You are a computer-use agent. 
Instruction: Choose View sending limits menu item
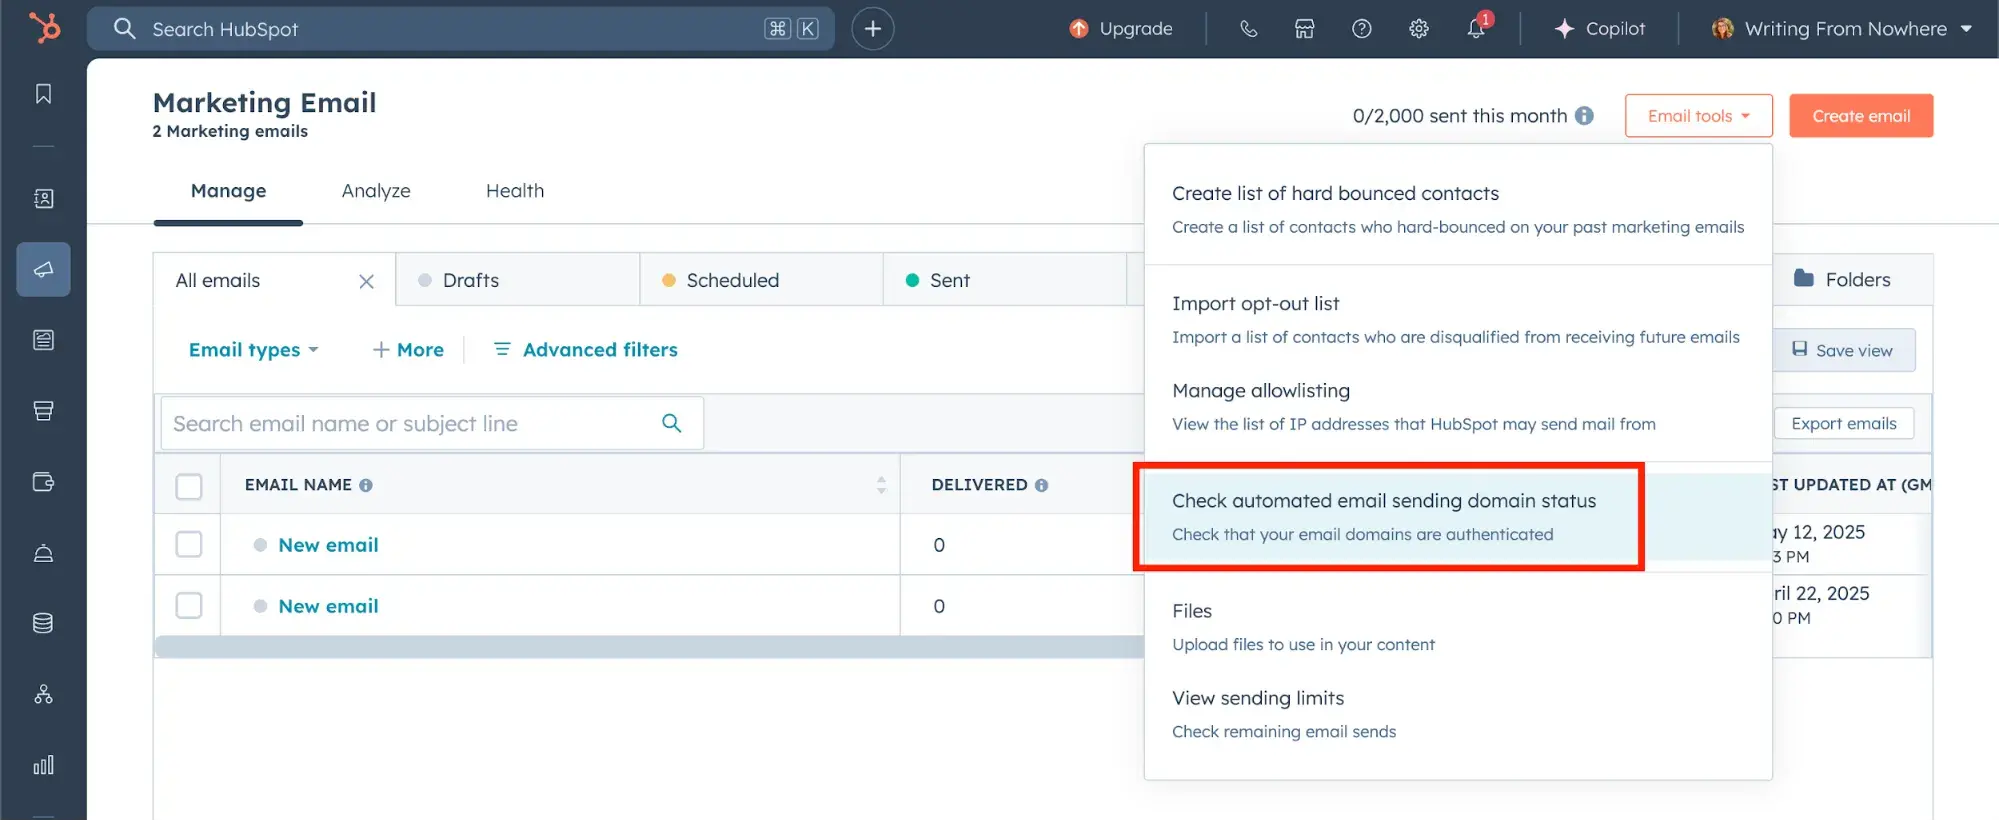click(1458, 713)
